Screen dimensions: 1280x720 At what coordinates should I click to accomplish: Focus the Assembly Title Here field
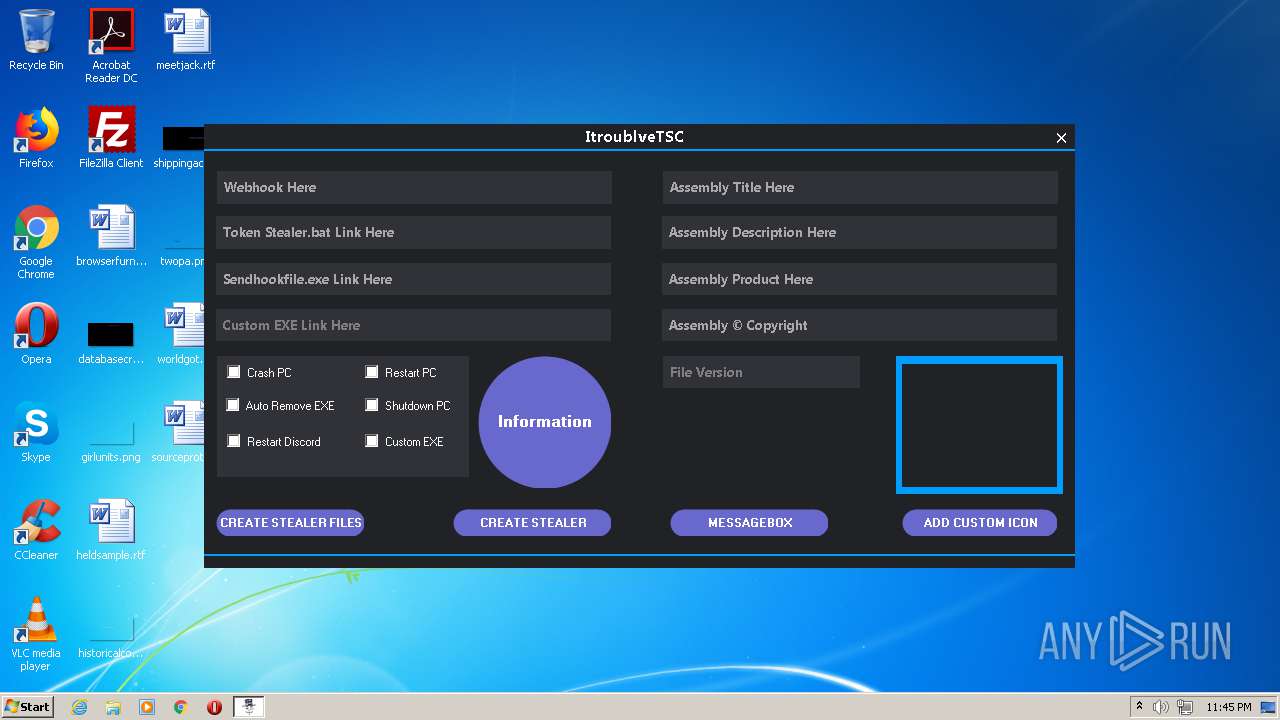860,187
